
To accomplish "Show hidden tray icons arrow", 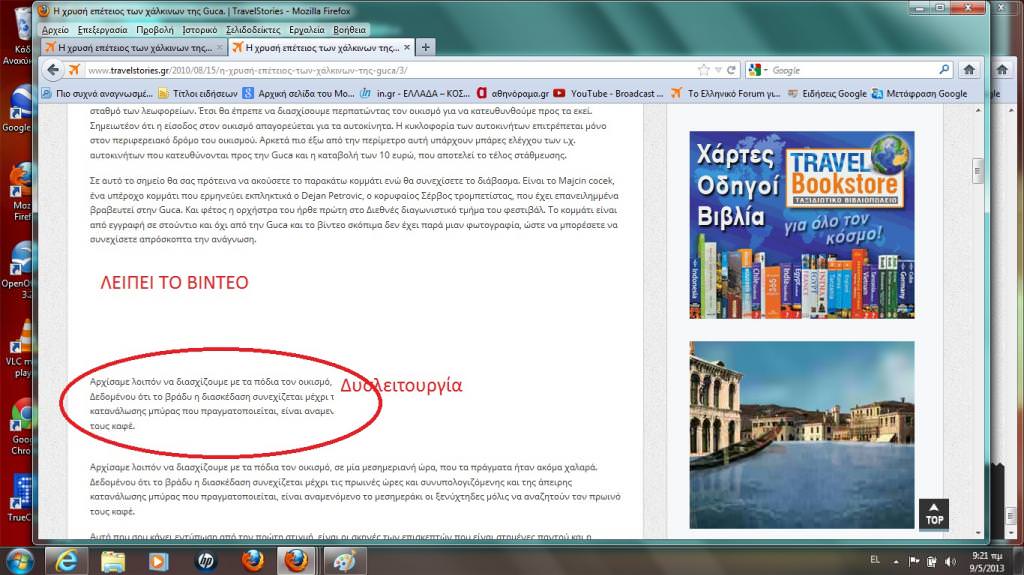I will point(896,561).
